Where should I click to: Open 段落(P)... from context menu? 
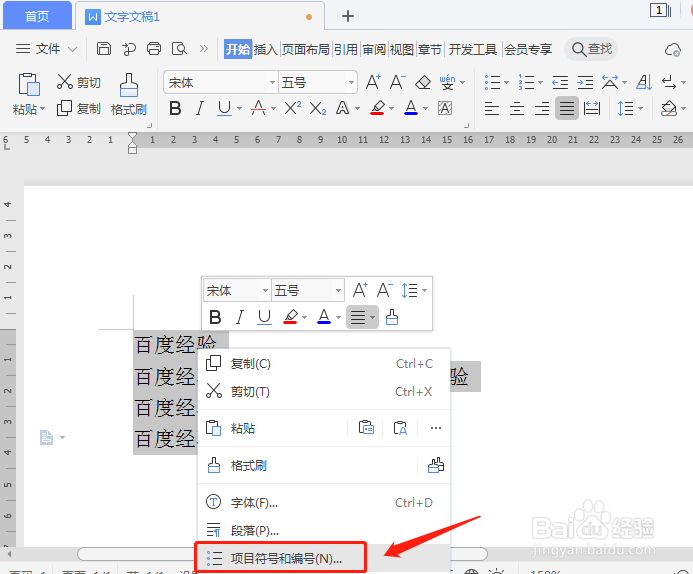tap(324, 530)
